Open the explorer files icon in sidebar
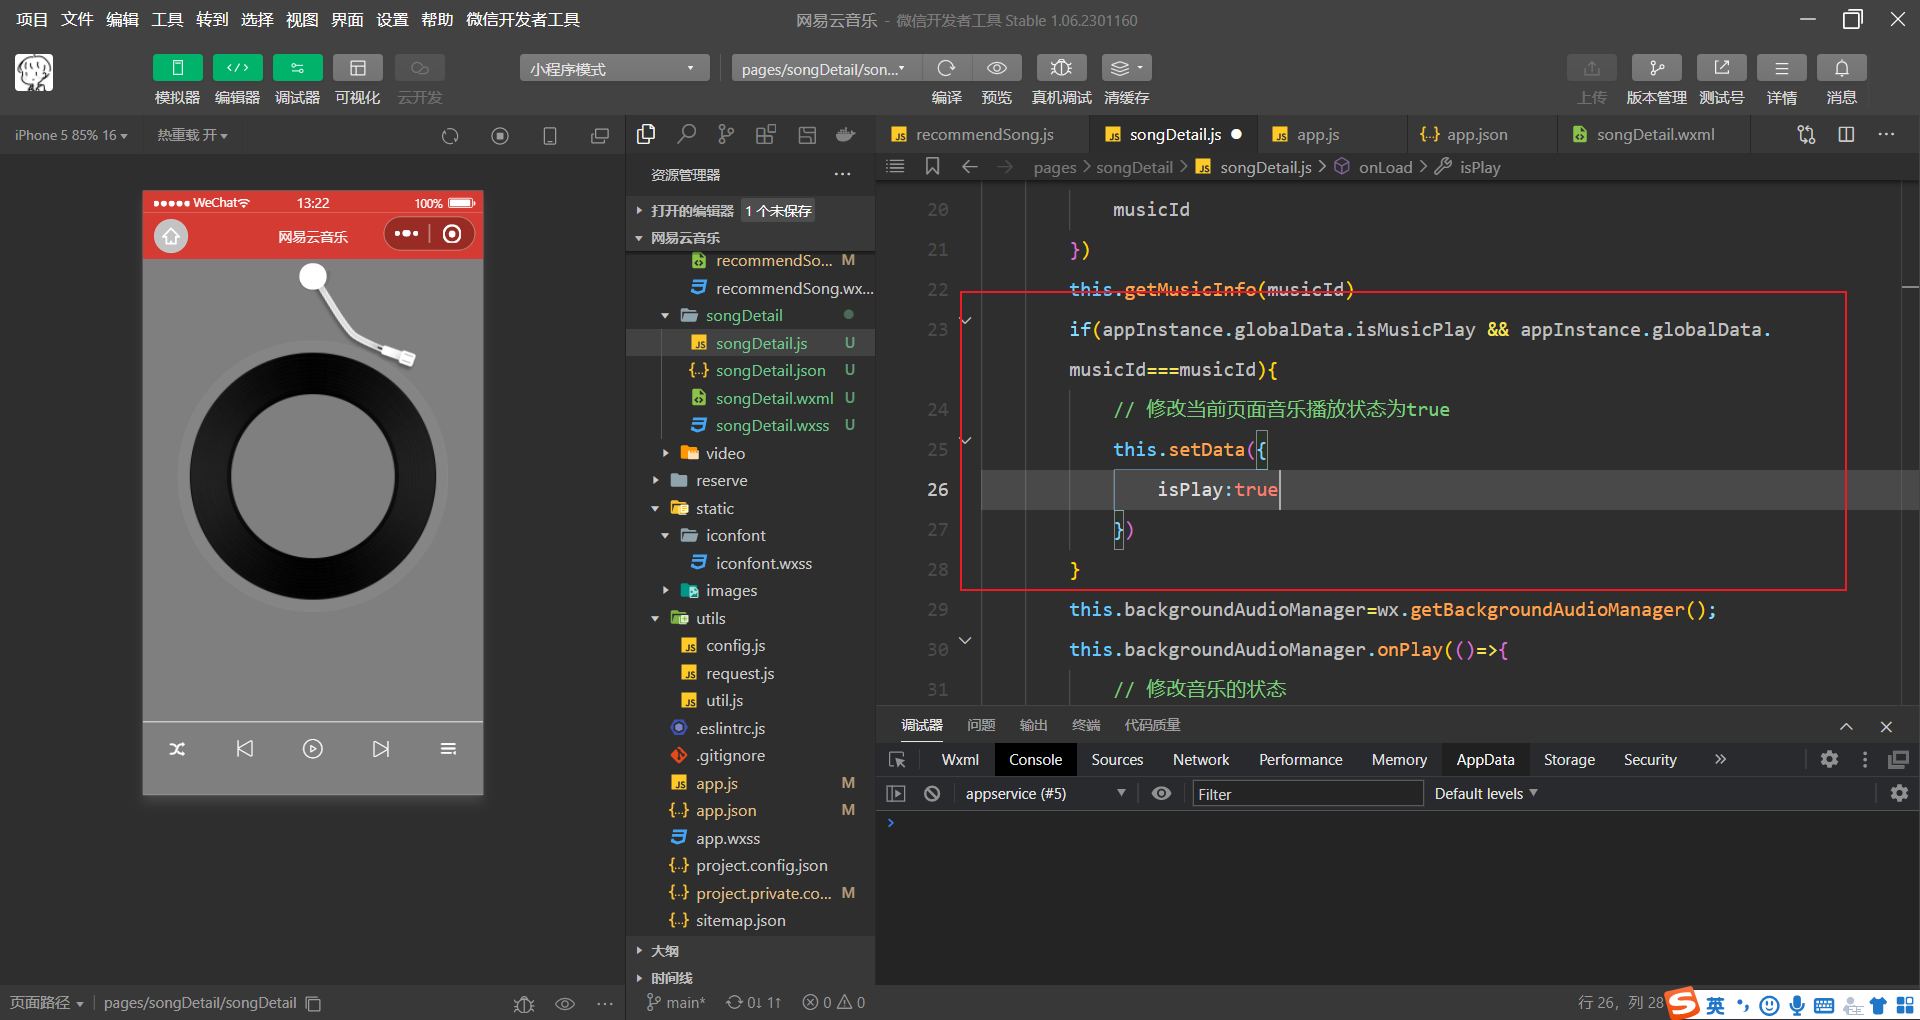This screenshot has width=1920, height=1020. coord(646,134)
